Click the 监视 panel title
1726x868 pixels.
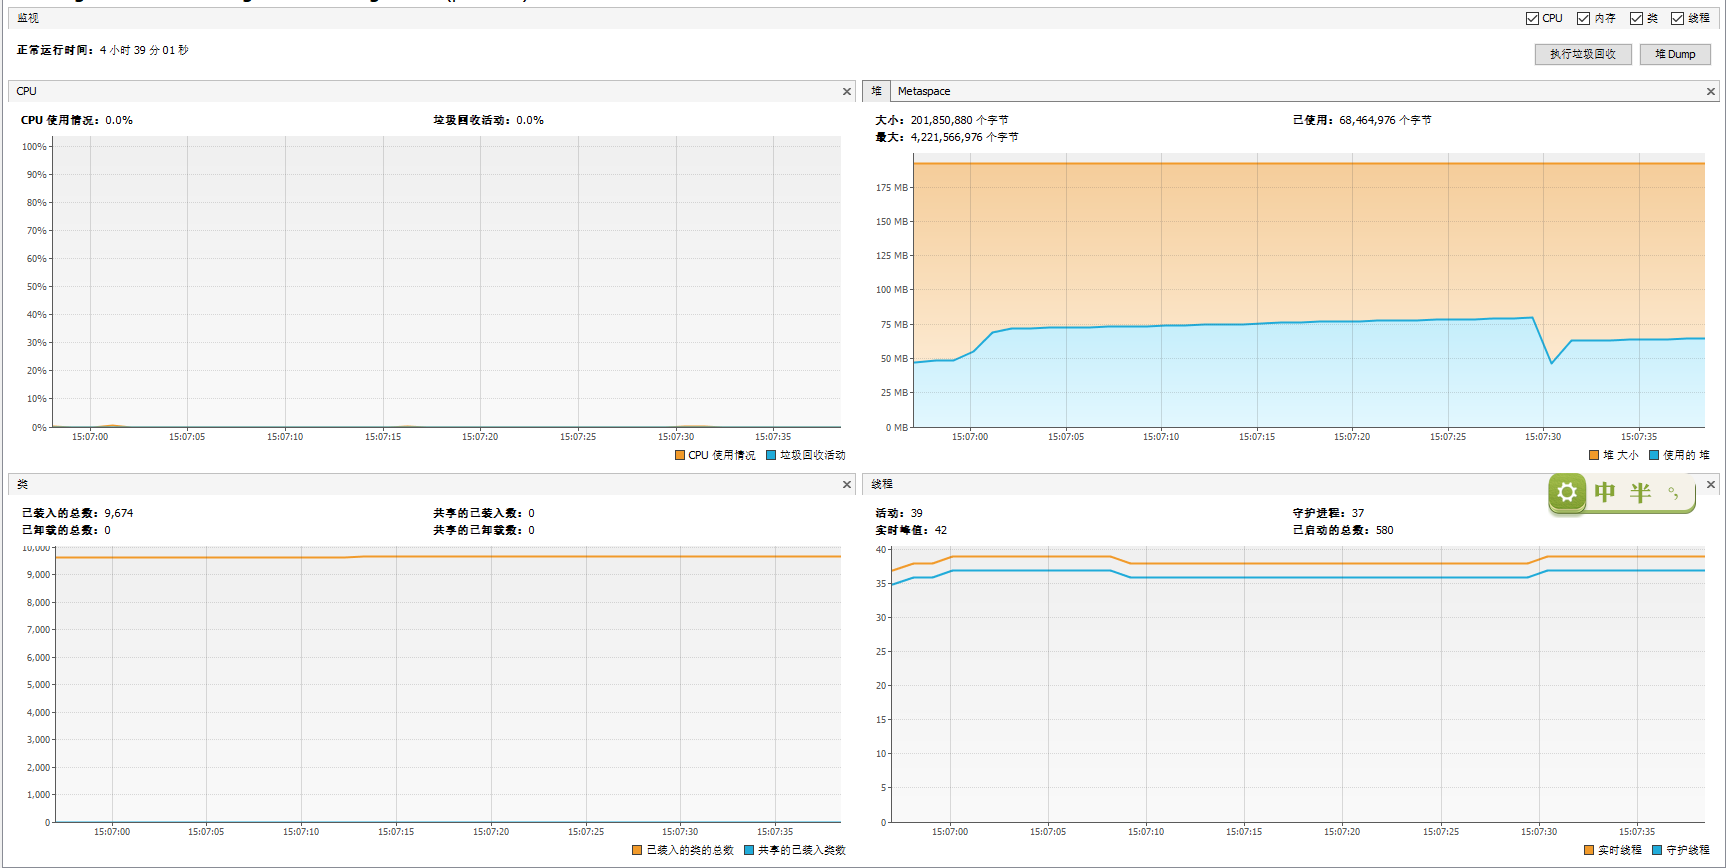point(28,18)
